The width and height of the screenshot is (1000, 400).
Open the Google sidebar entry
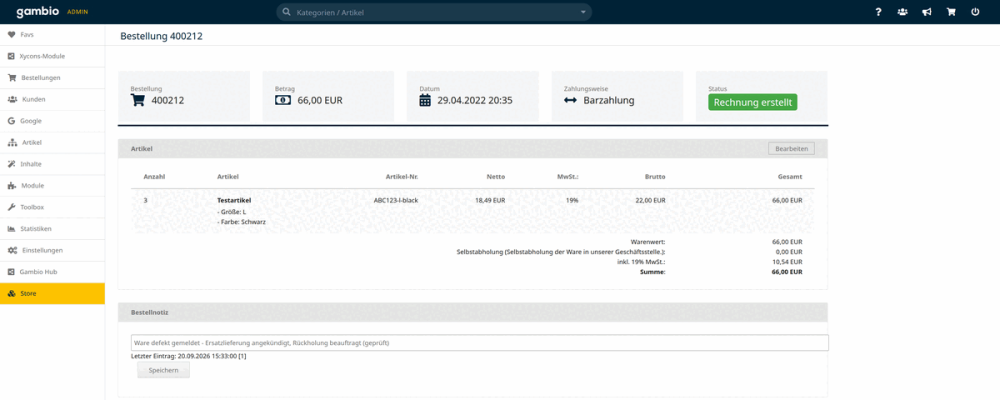(x=52, y=121)
